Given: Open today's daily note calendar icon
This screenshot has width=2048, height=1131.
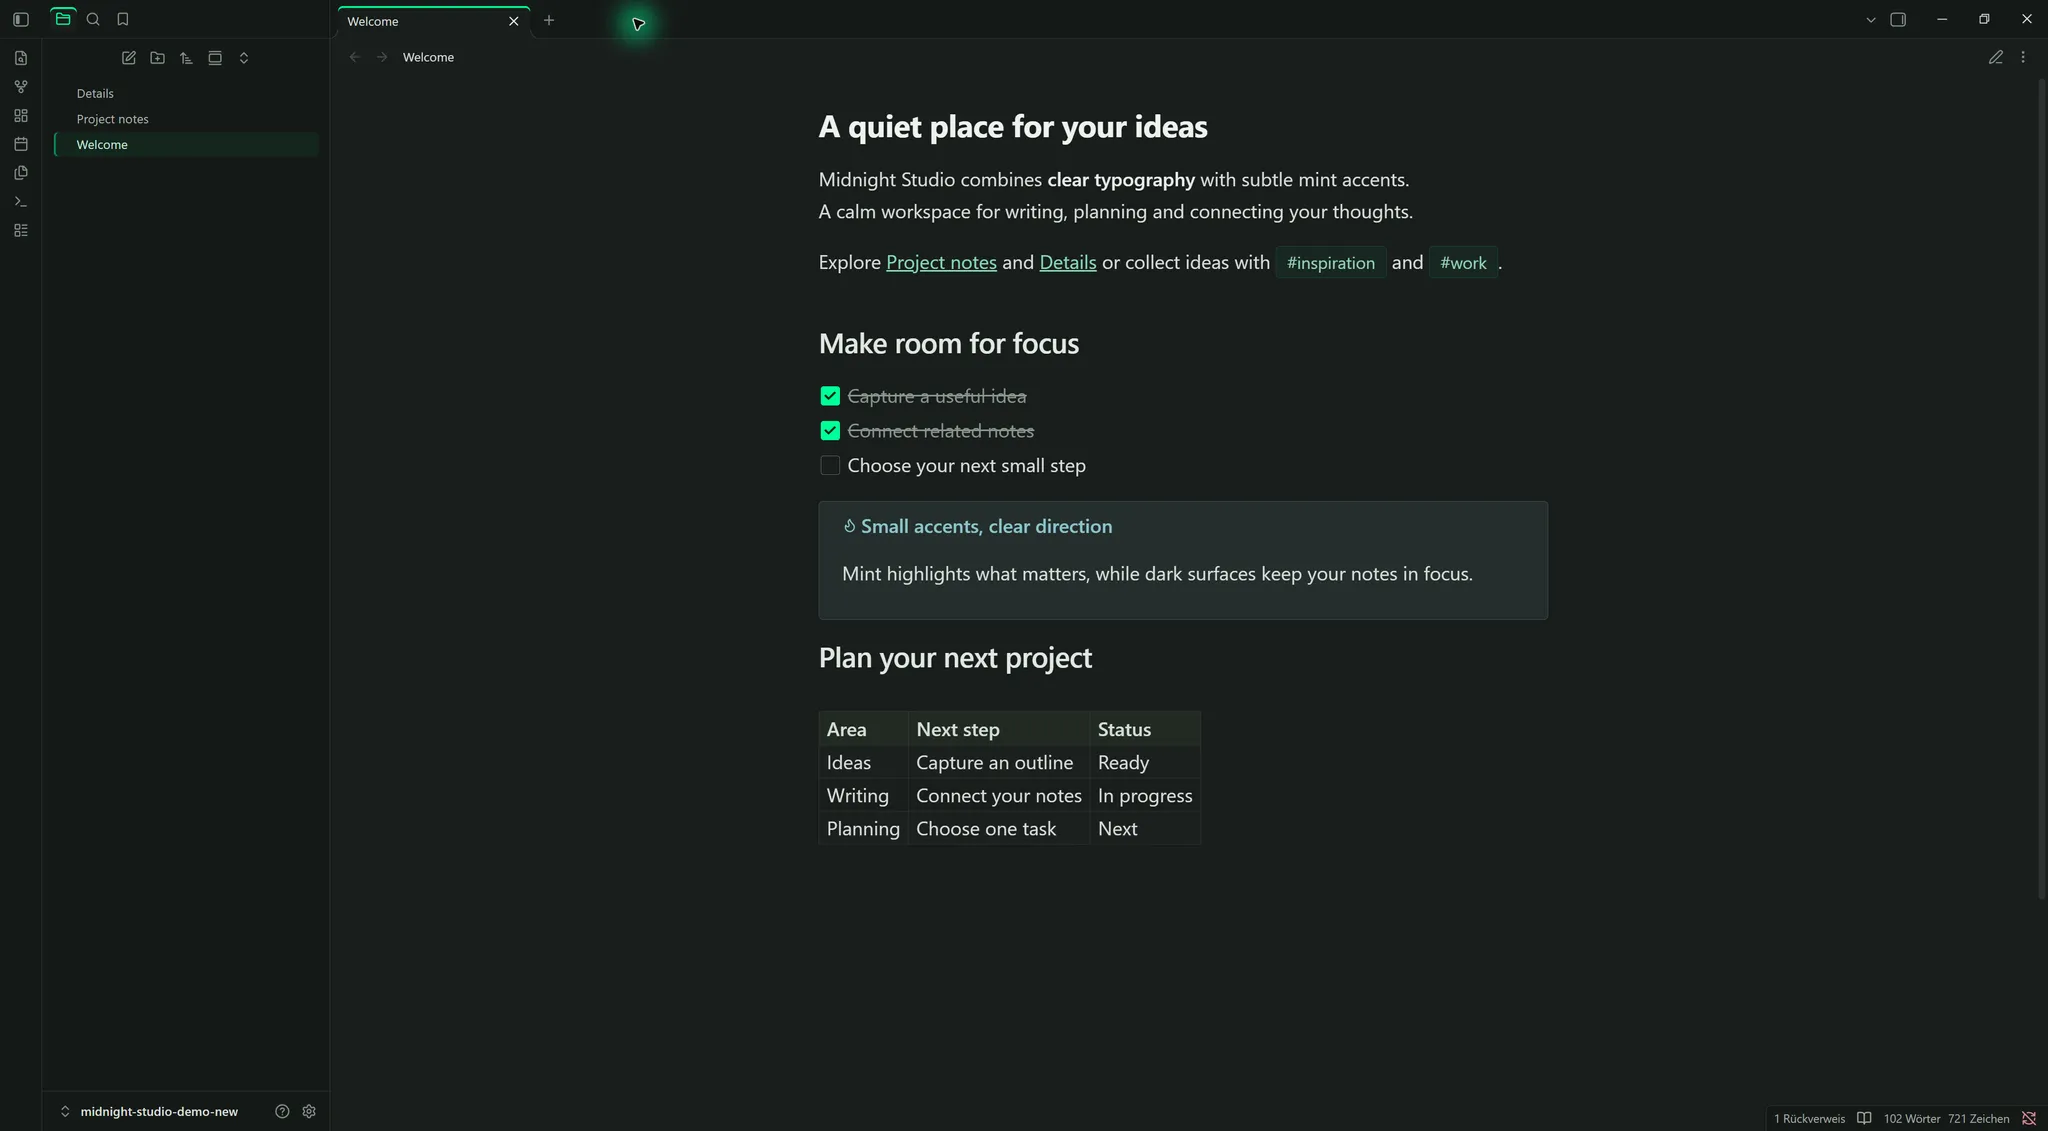Looking at the screenshot, I should coord(21,144).
